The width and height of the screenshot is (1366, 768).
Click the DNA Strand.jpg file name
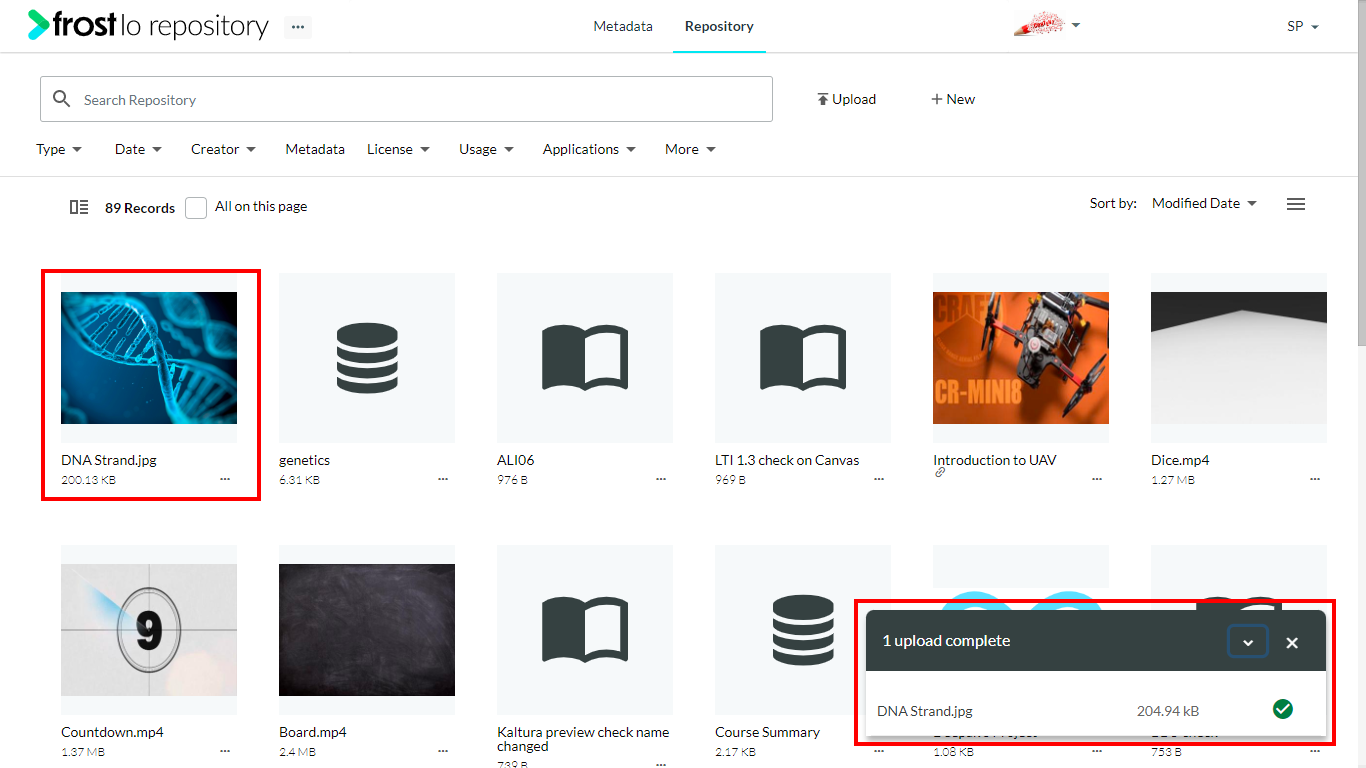[109, 460]
